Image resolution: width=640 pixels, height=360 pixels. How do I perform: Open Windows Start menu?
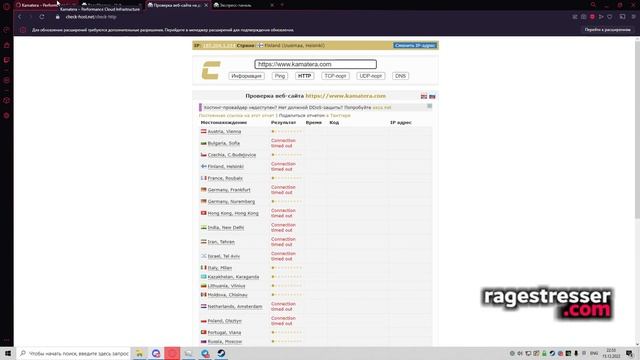pyautogui.click(x=8, y=353)
